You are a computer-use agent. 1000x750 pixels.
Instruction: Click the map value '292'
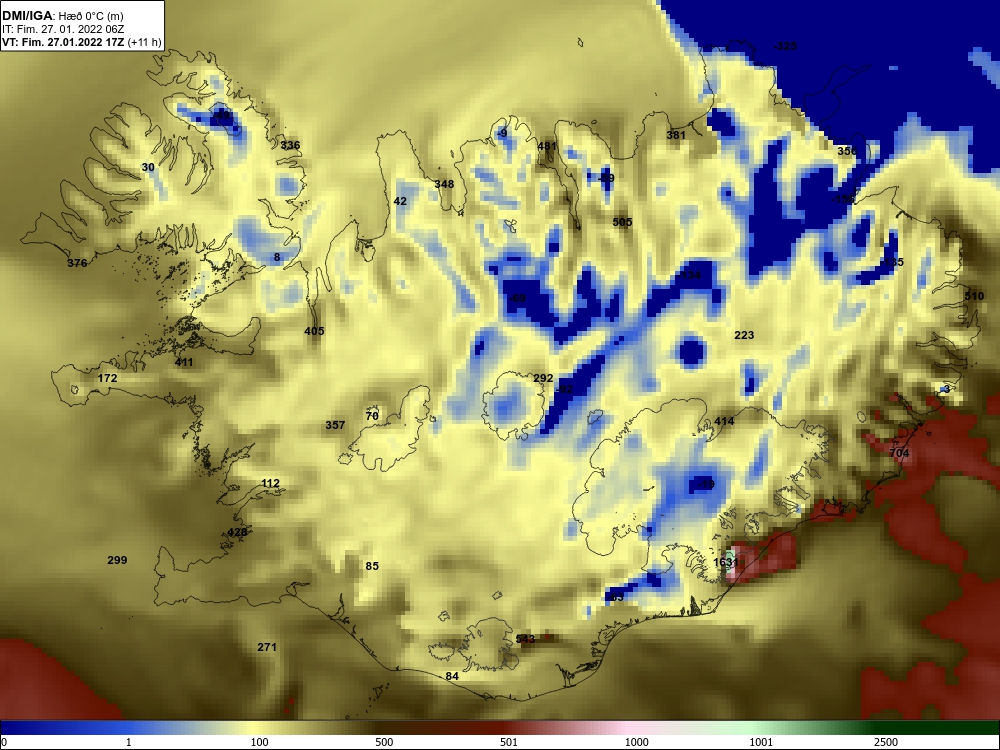point(543,378)
